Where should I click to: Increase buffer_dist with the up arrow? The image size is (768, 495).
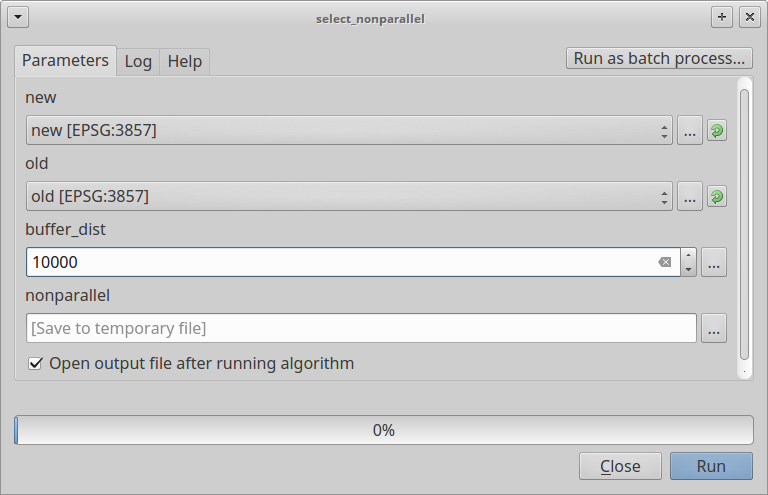pyautogui.click(x=688, y=256)
